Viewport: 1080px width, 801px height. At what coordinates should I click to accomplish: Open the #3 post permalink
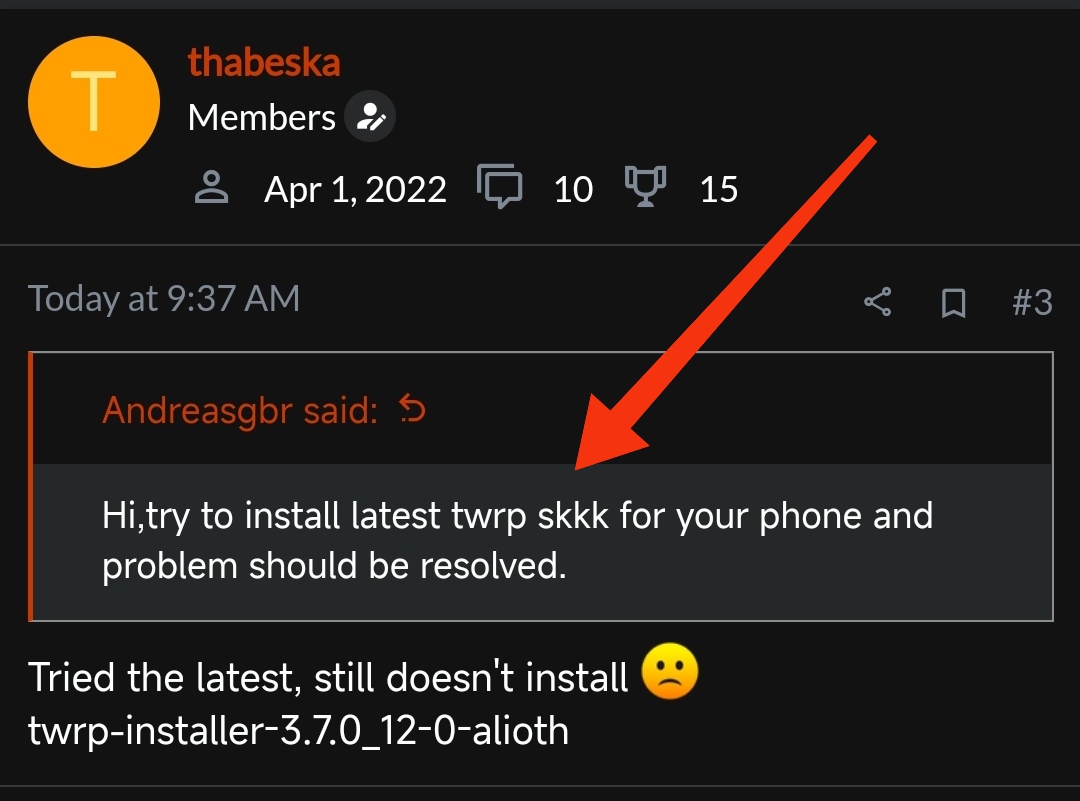point(1032,302)
